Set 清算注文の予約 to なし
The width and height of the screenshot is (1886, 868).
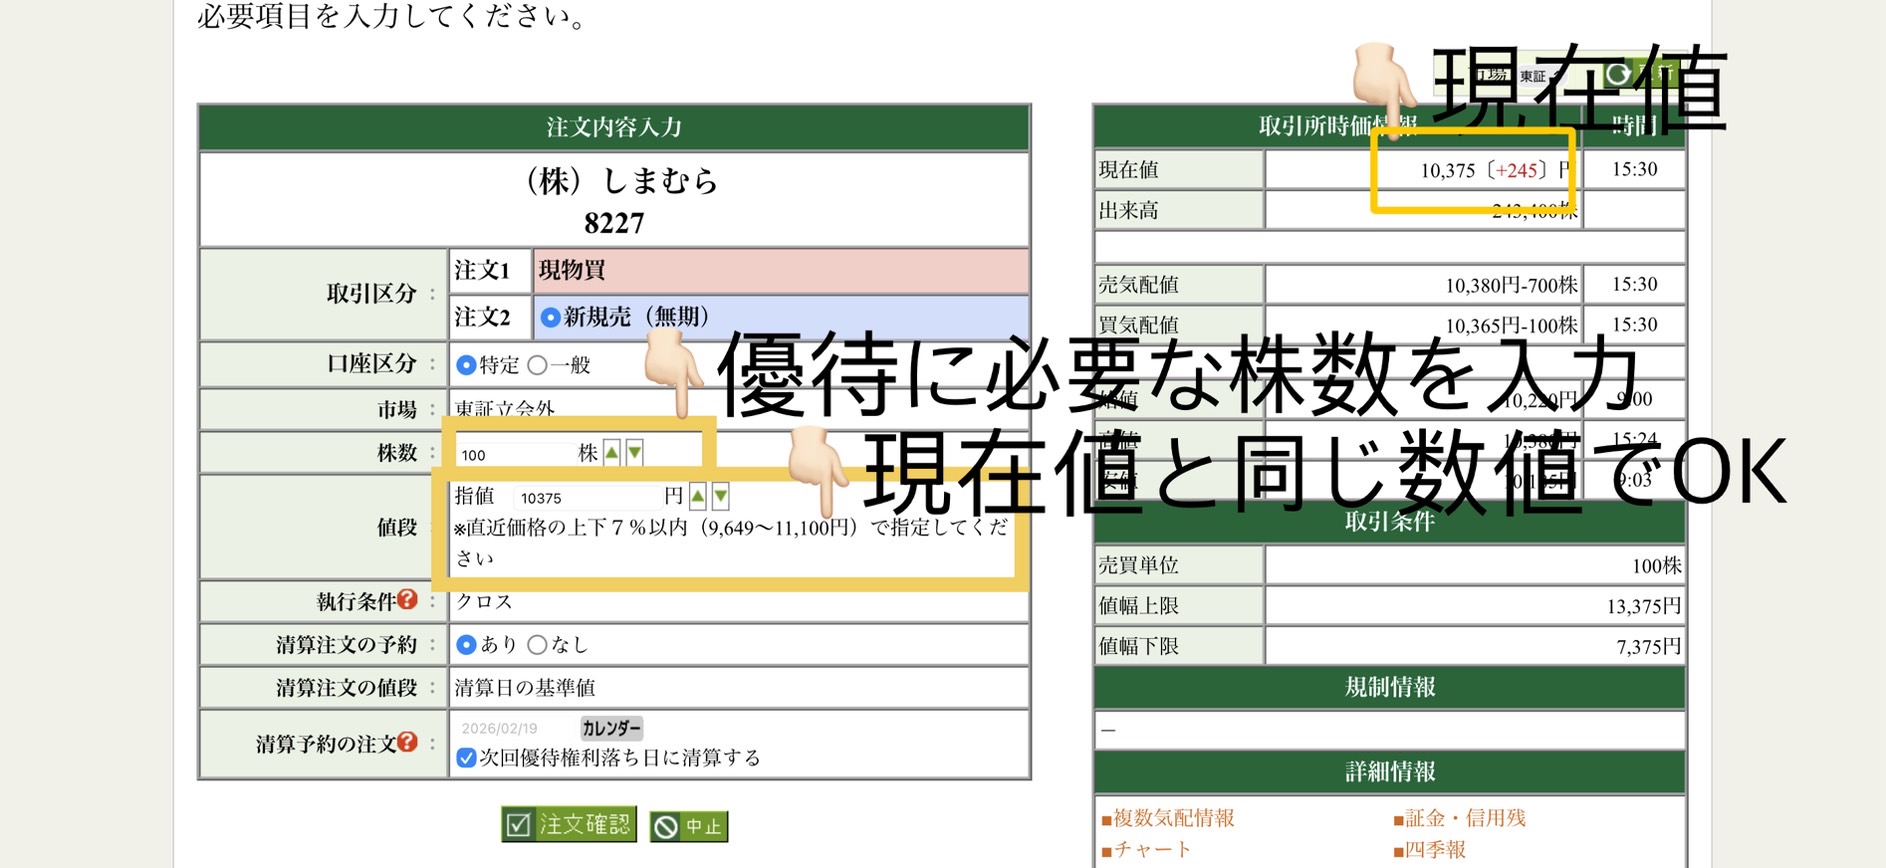coord(537,645)
